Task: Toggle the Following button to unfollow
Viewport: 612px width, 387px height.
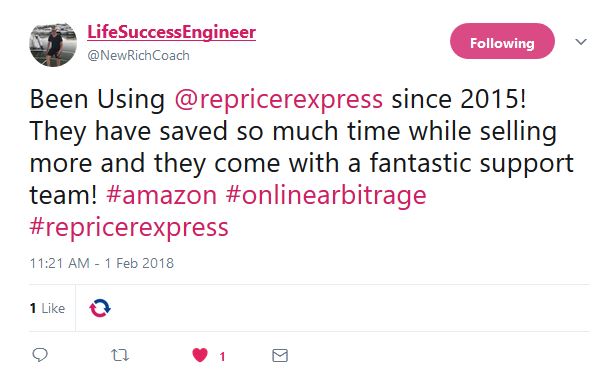Action: tap(502, 41)
